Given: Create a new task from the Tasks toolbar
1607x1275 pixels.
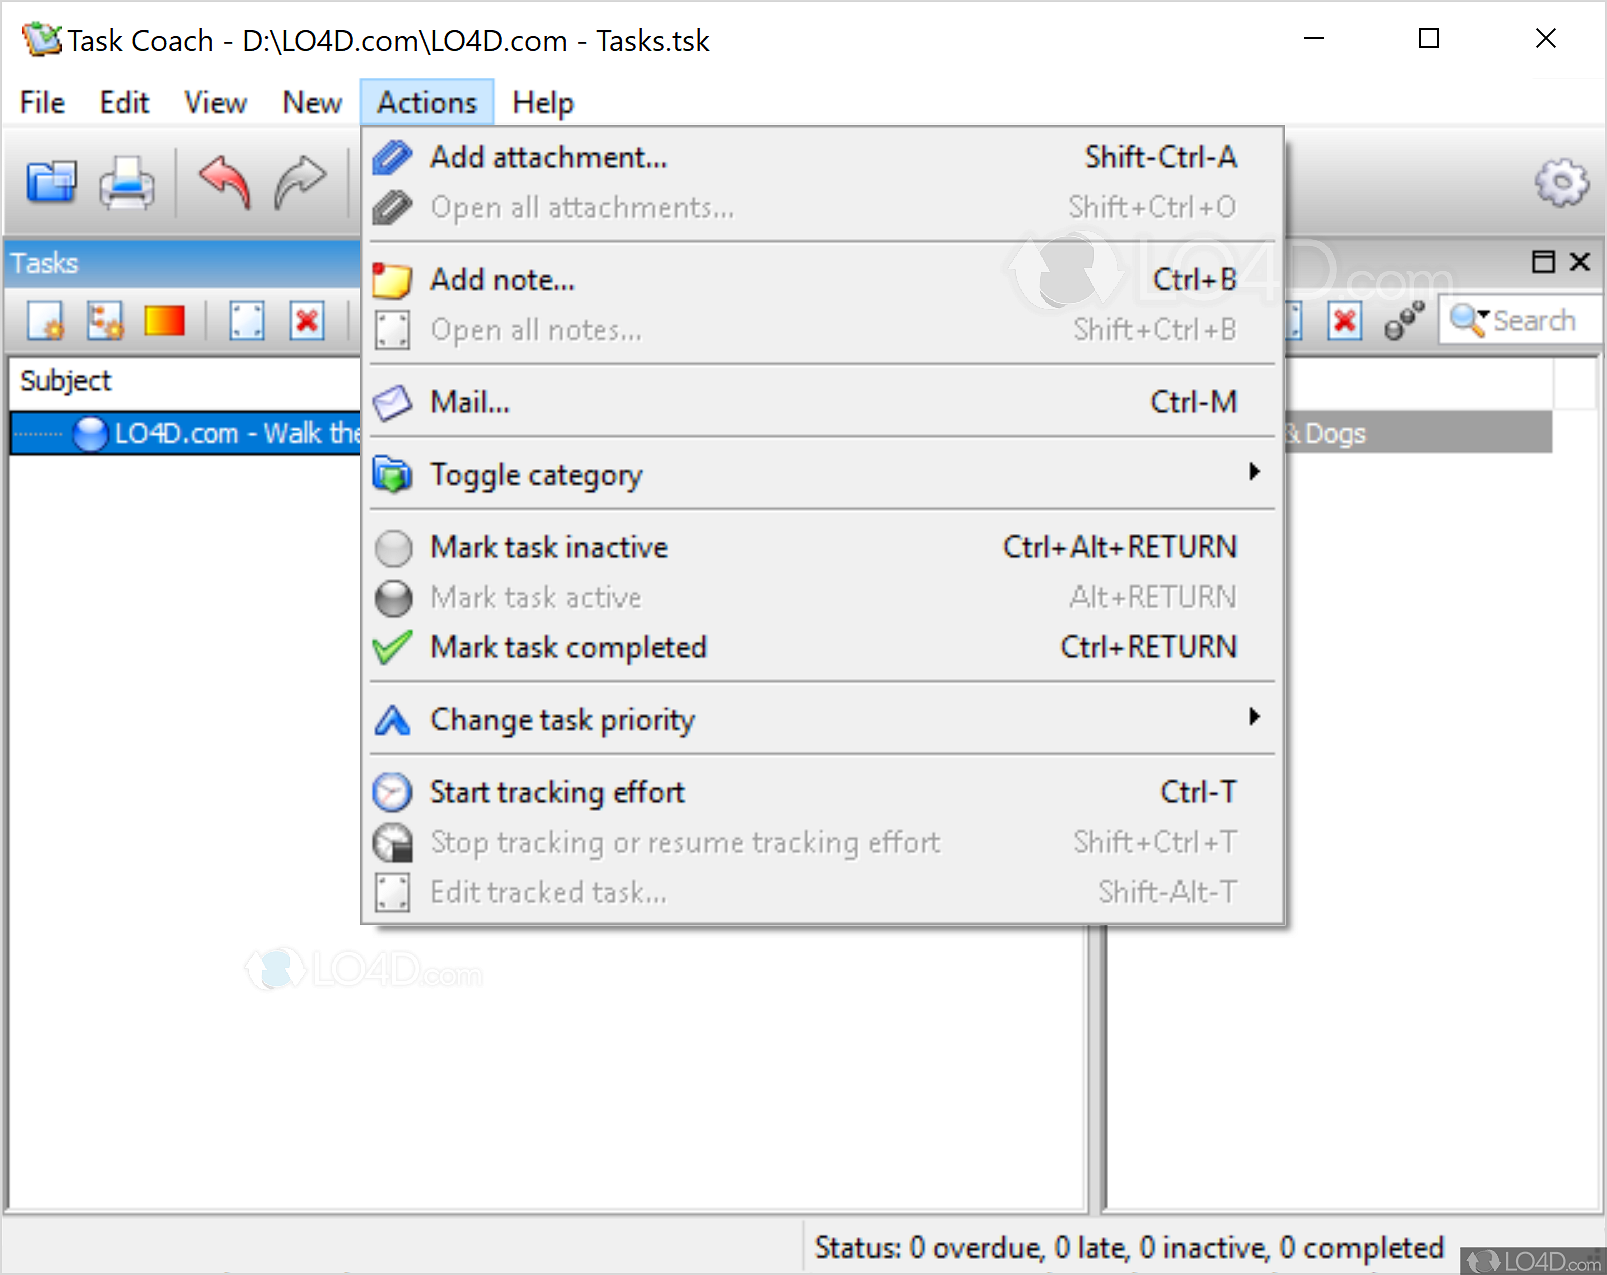Looking at the screenshot, I should [44, 321].
